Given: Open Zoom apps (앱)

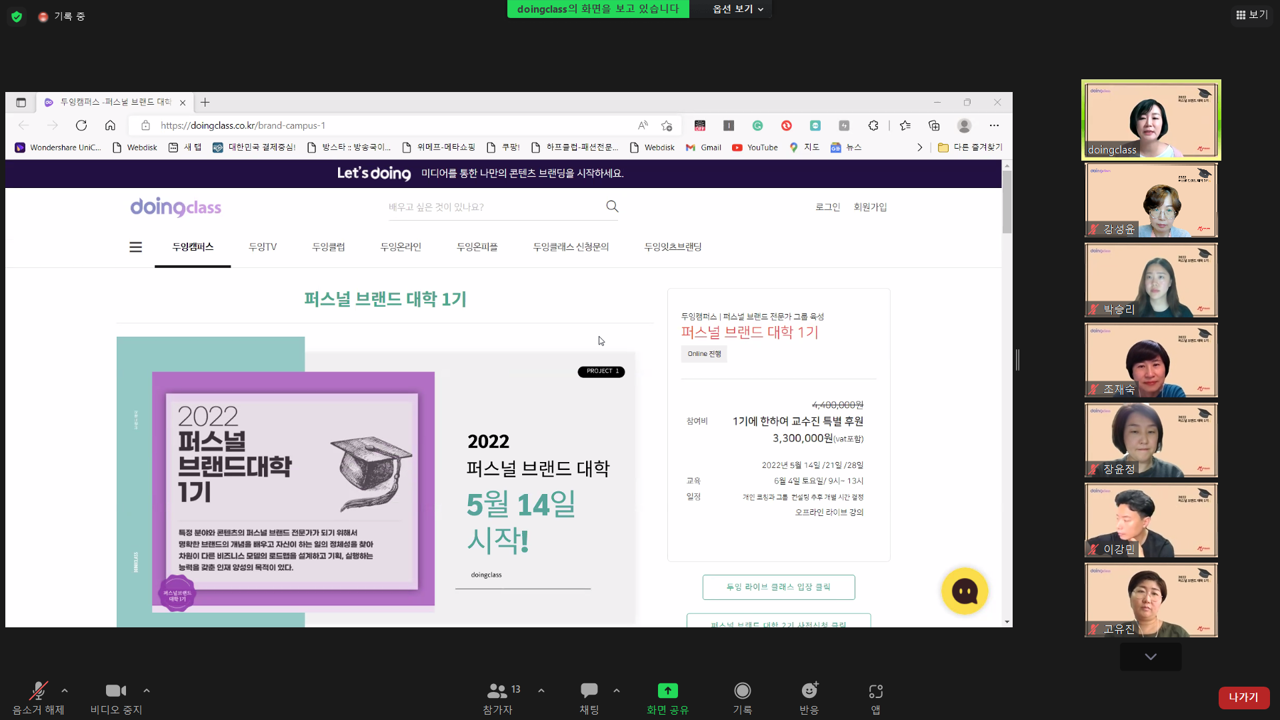Looking at the screenshot, I should pyautogui.click(x=875, y=697).
